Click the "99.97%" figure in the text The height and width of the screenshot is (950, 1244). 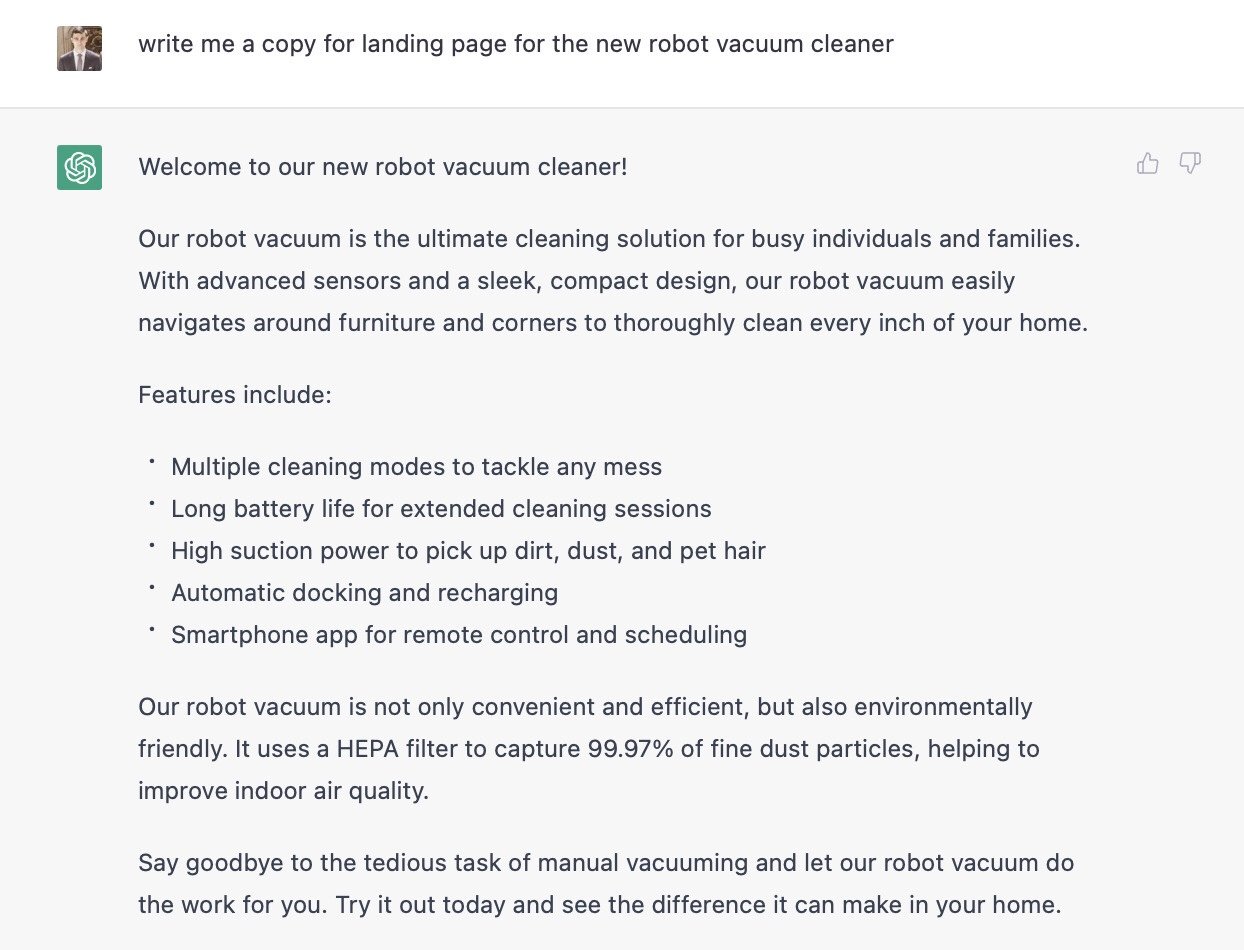coord(628,749)
